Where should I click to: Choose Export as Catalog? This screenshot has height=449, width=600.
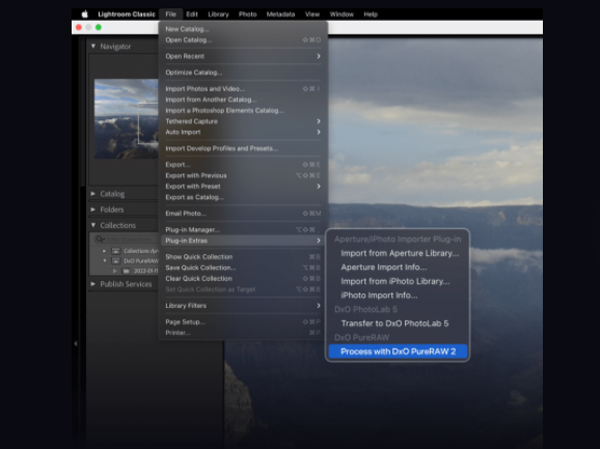point(243,197)
